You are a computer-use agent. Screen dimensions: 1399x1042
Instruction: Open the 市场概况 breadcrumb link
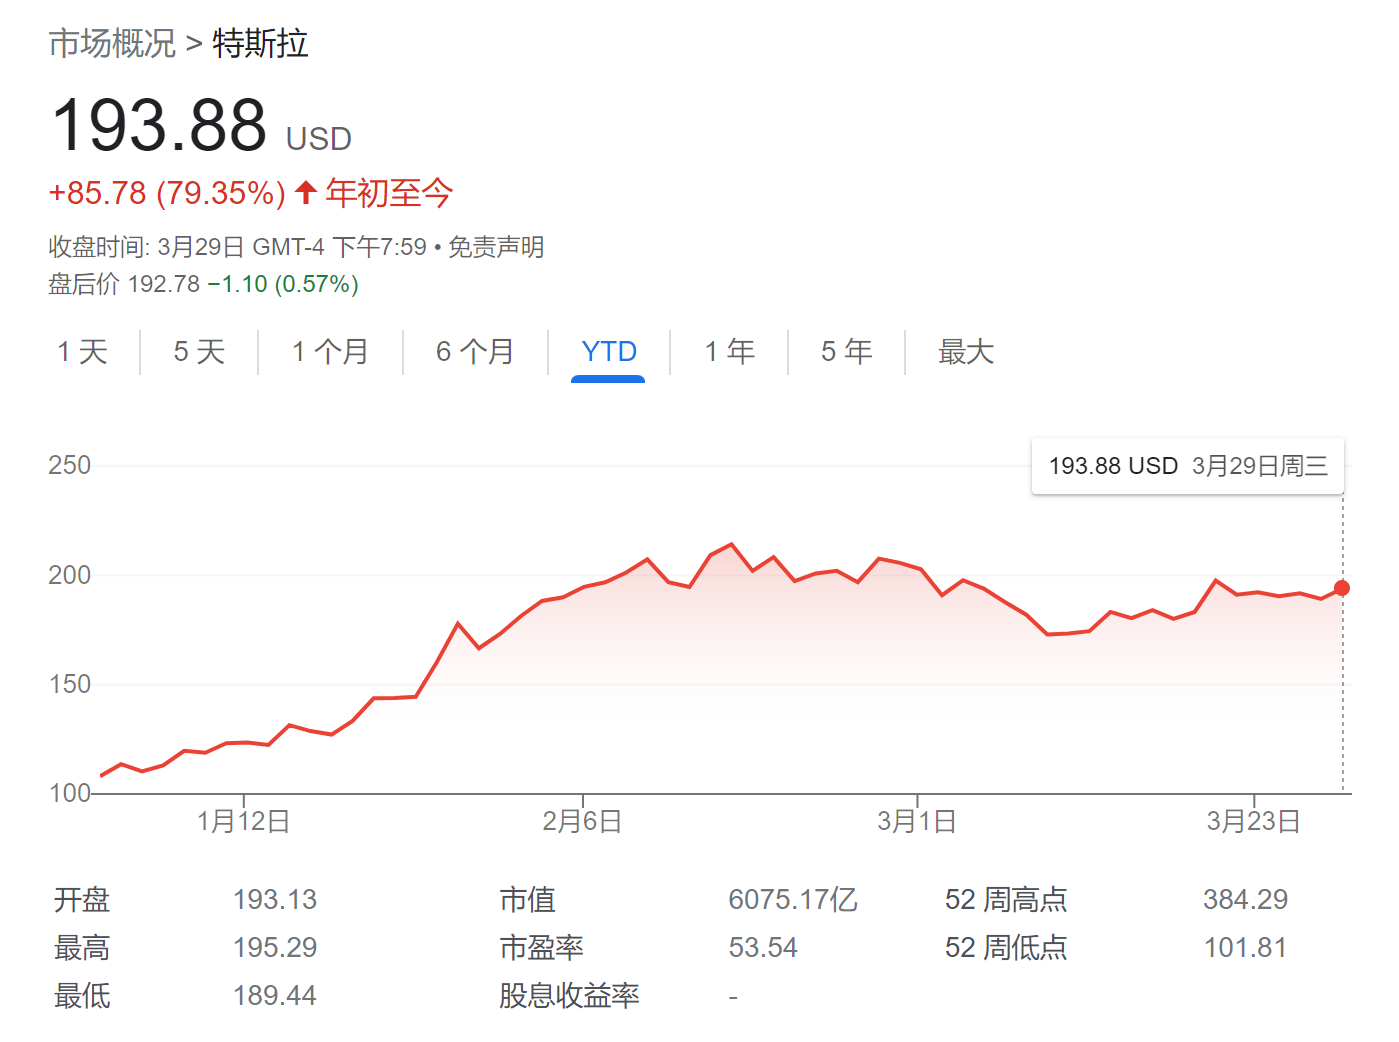pyautogui.click(x=112, y=43)
